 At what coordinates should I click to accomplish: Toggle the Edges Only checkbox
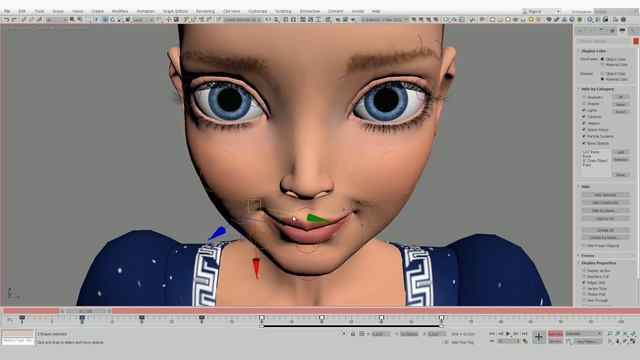pyautogui.click(x=584, y=282)
